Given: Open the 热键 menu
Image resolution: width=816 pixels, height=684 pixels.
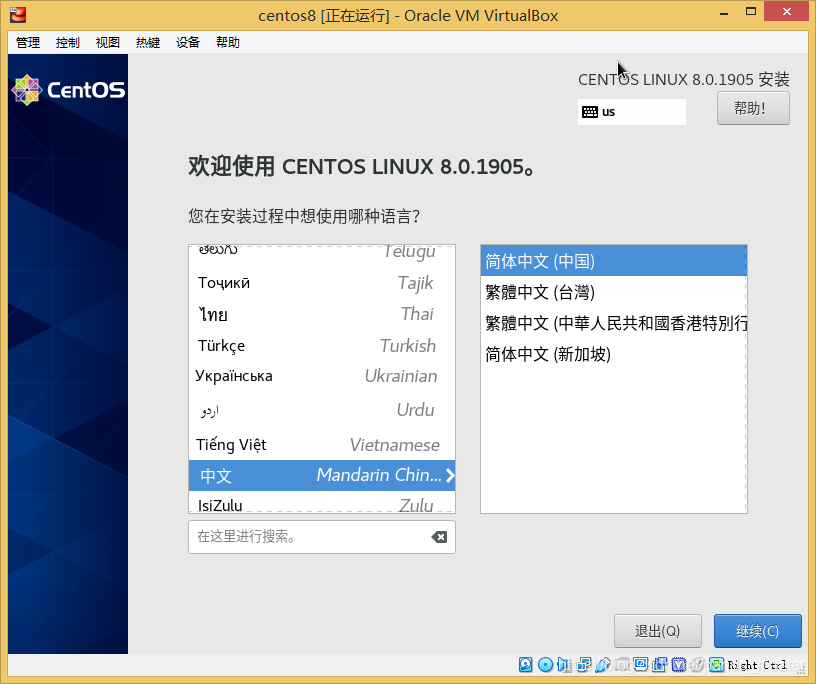Looking at the screenshot, I should (x=148, y=42).
